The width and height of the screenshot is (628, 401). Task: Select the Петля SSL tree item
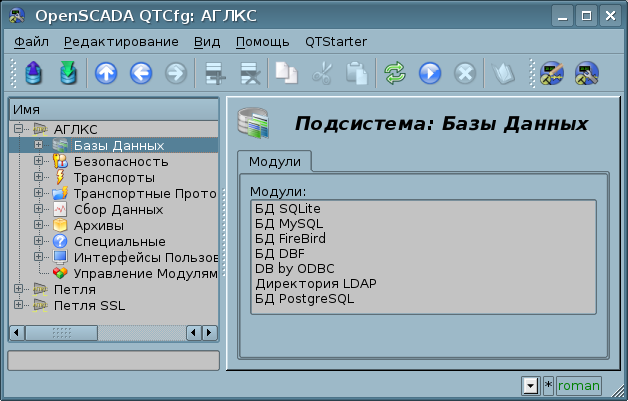click(89, 305)
